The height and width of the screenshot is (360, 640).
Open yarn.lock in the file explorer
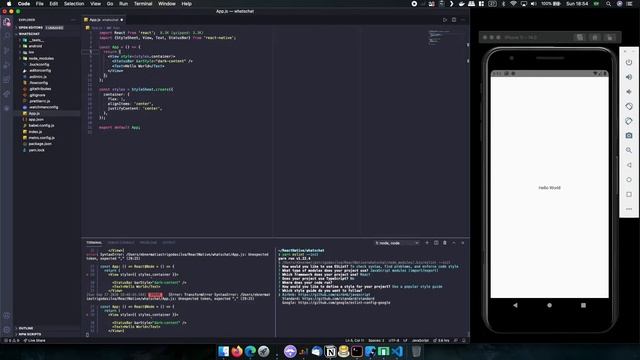click(36, 150)
